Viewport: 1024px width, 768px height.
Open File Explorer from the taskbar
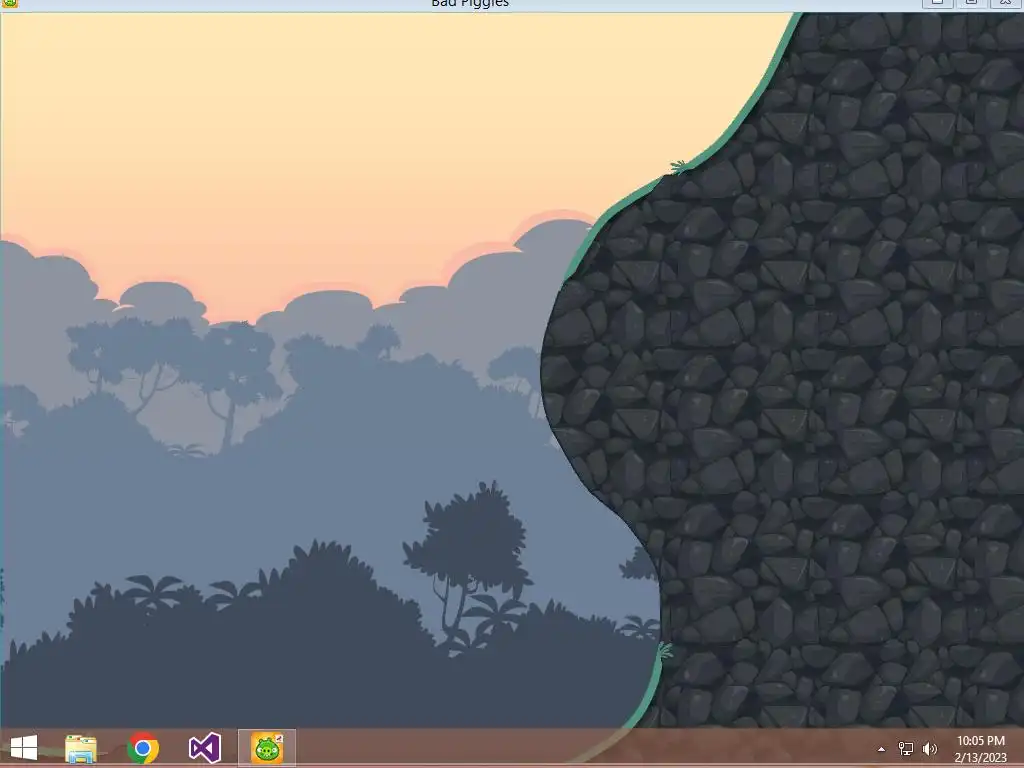(x=81, y=748)
